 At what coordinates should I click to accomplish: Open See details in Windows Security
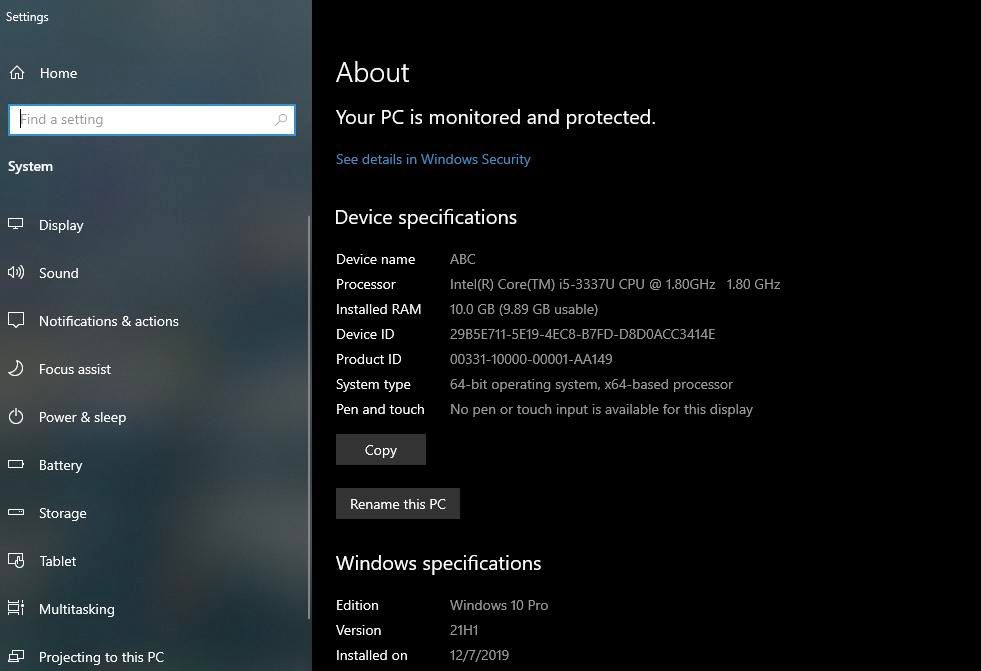[x=433, y=159]
